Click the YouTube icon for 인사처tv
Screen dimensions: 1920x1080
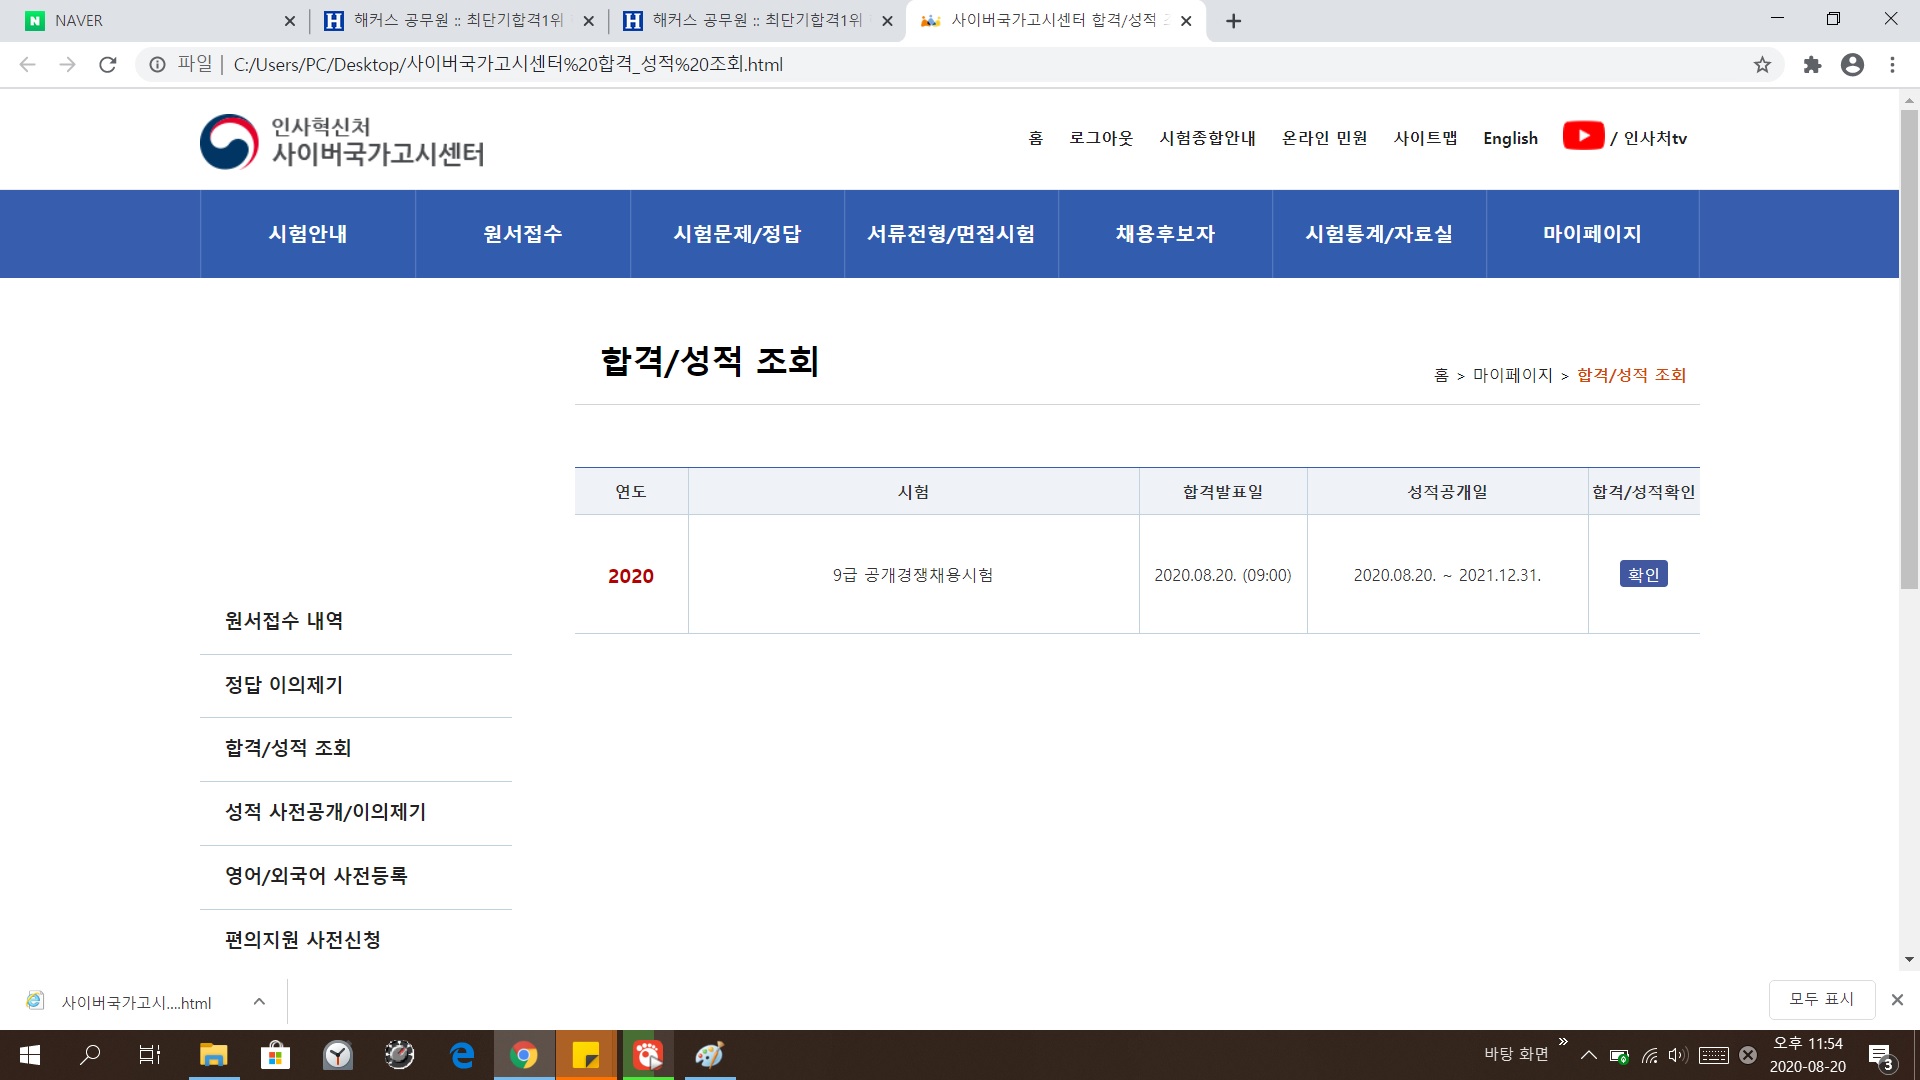tap(1583, 136)
